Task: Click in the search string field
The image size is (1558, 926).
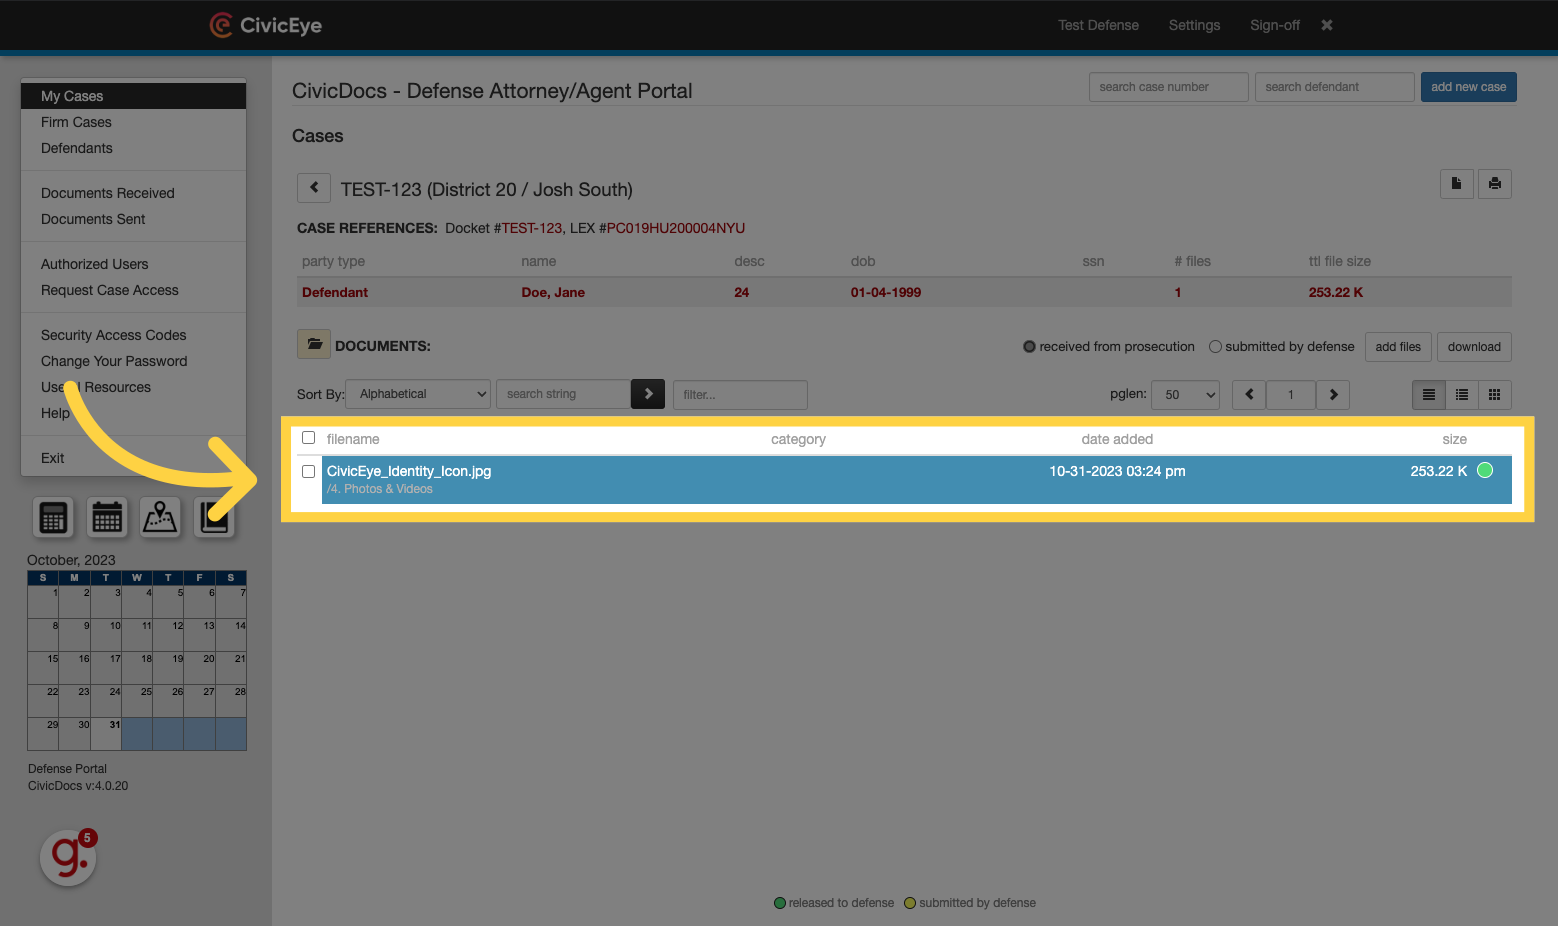Action: pos(563,394)
